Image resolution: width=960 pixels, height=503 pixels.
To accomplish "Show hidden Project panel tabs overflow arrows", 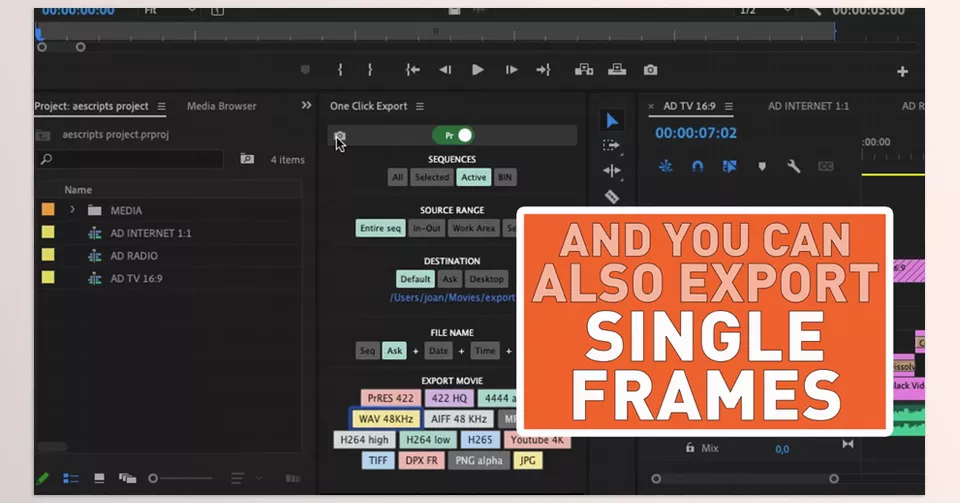I will click(306, 105).
